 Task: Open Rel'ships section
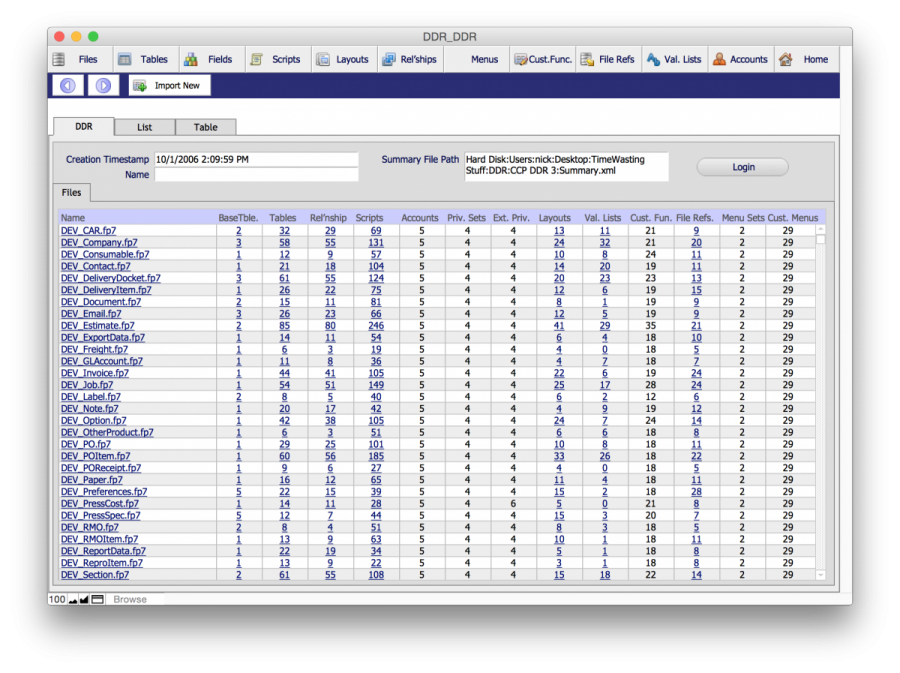click(x=410, y=59)
